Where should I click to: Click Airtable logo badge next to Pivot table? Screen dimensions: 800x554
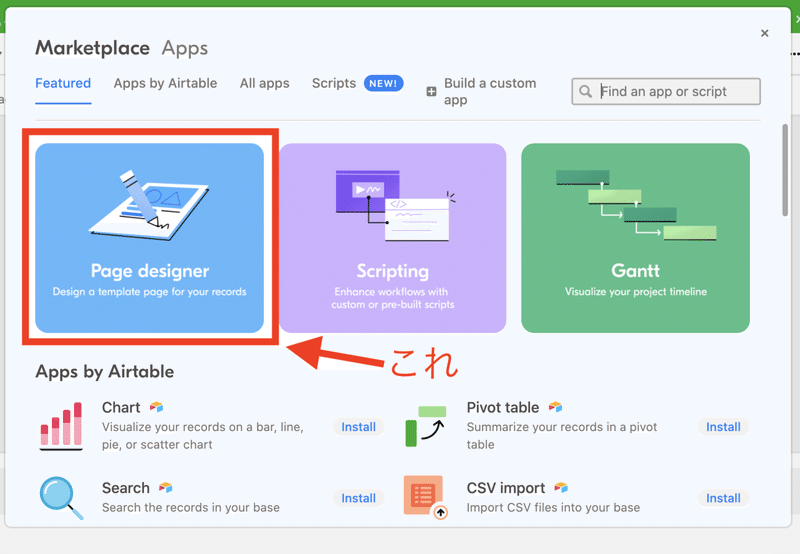click(x=555, y=407)
